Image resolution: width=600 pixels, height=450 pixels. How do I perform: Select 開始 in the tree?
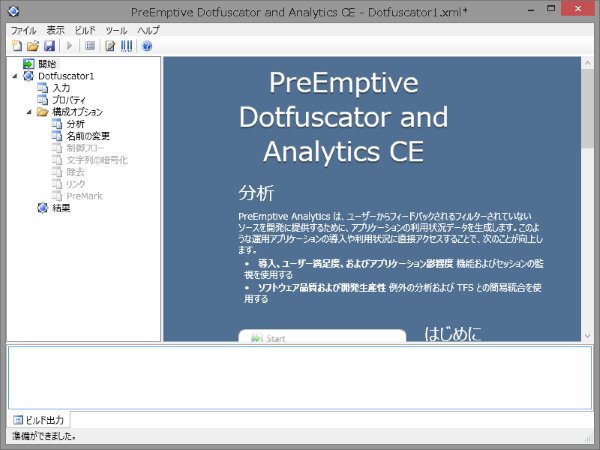point(47,64)
